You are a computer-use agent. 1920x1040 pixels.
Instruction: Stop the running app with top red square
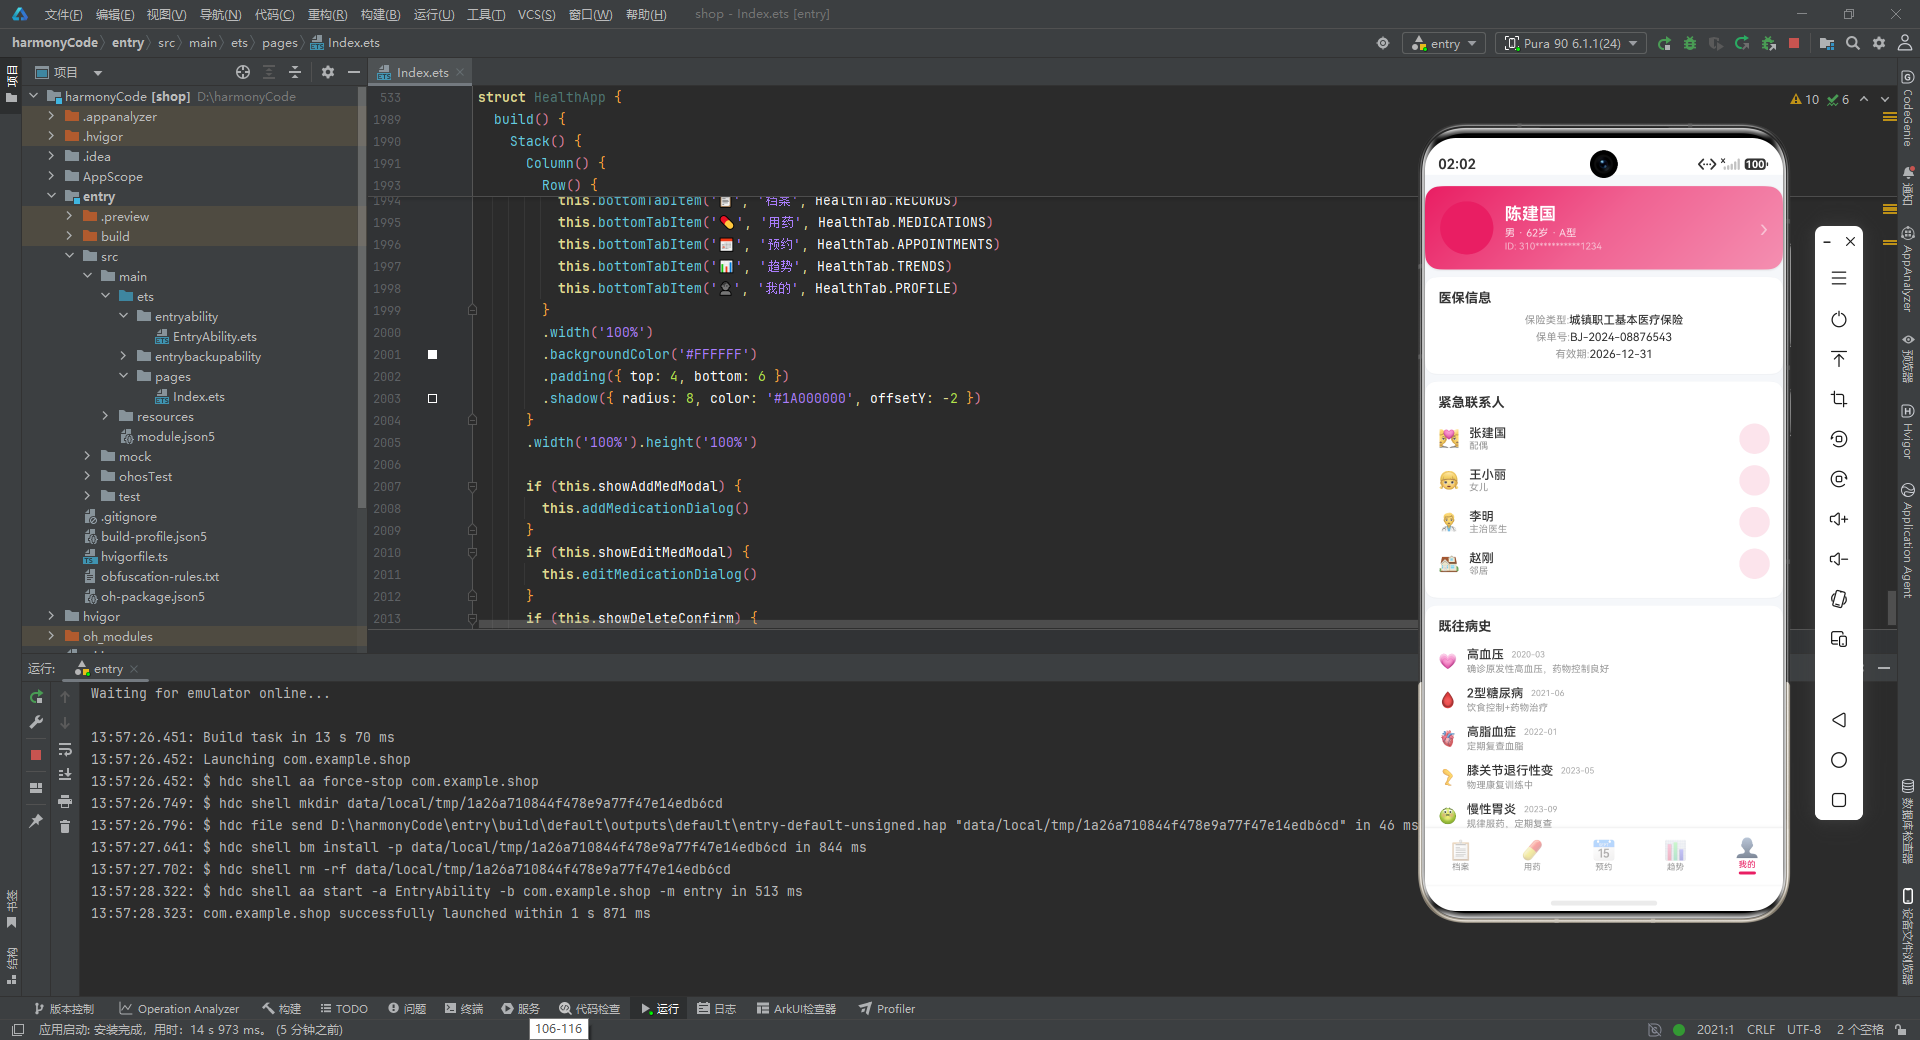tap(1794, 43)
